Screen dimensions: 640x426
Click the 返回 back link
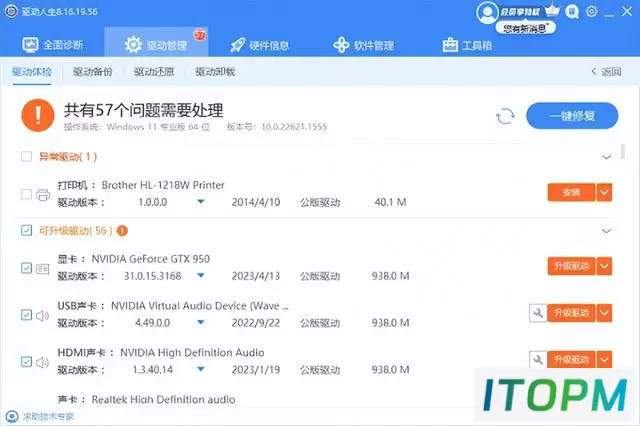pyautogui.click(x=606, y=72)
